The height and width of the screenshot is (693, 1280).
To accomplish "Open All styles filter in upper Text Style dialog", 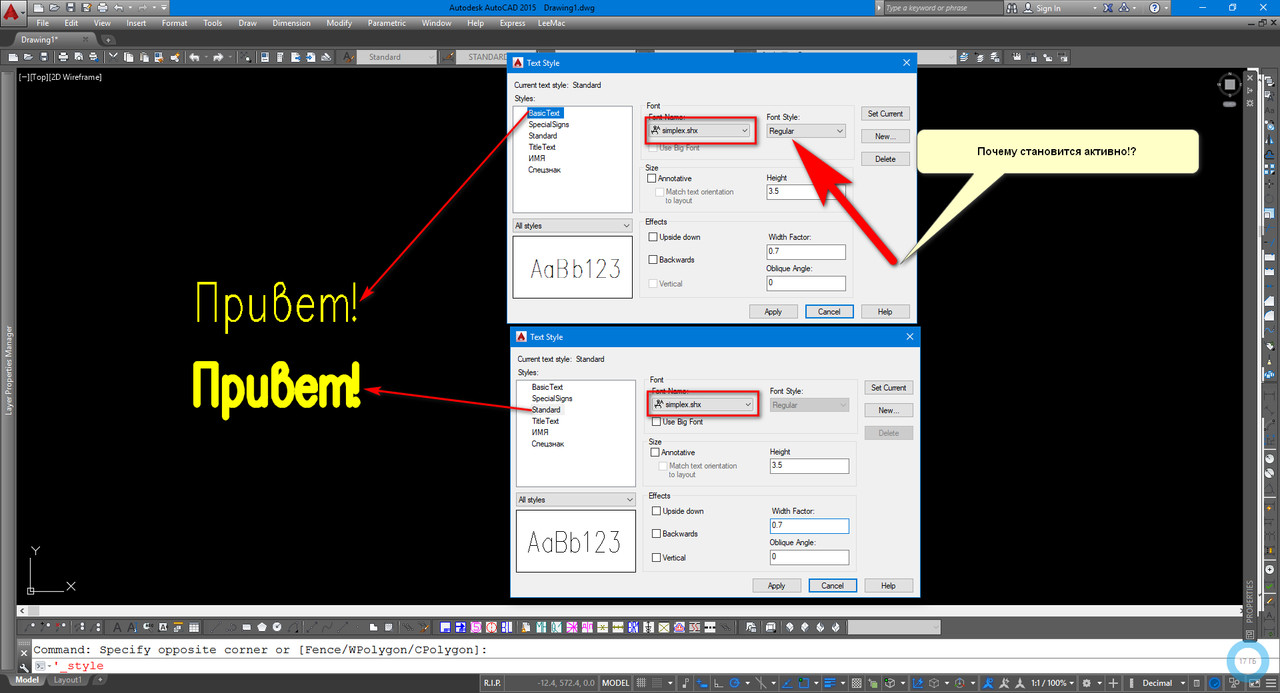I will point(573,226).
